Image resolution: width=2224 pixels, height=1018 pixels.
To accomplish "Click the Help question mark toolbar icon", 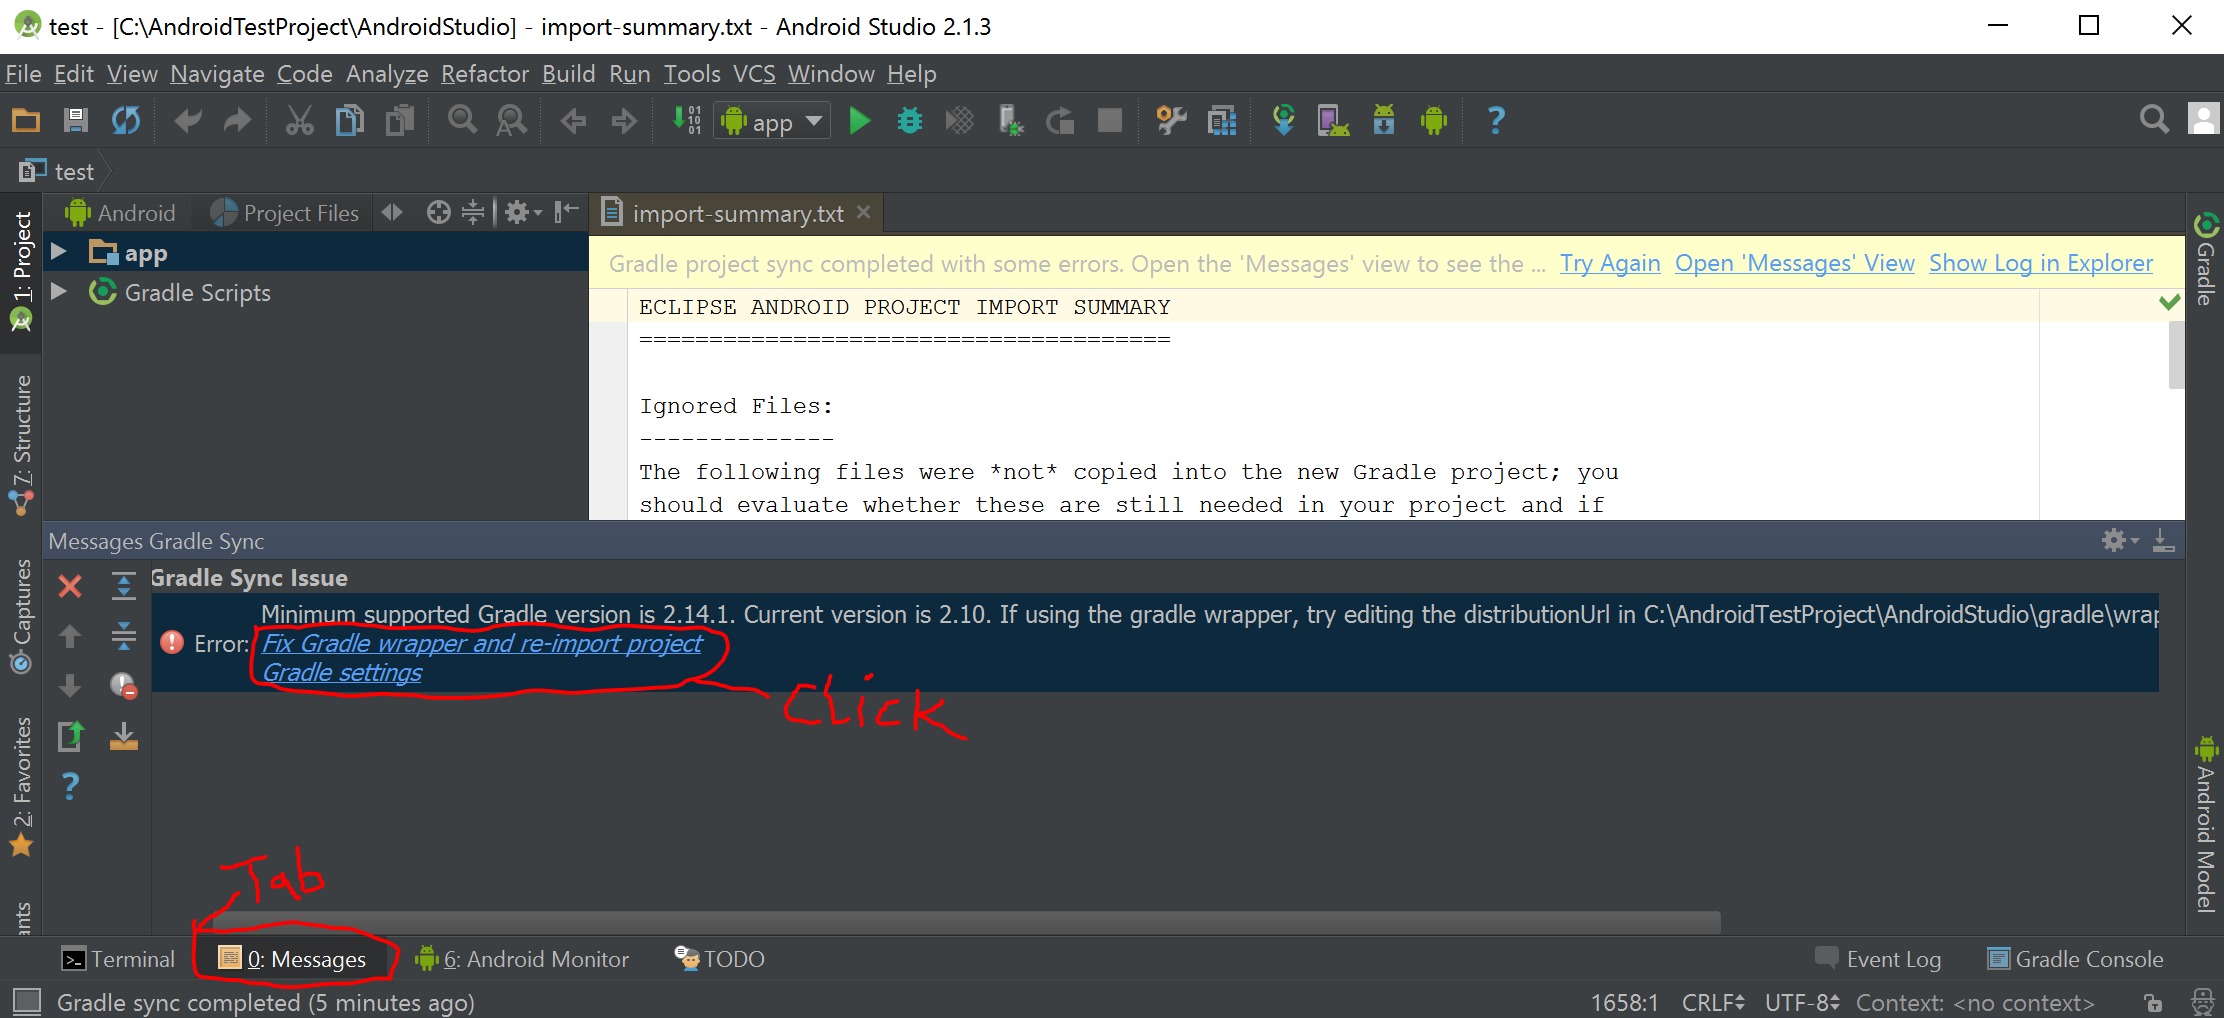I will tap(1496, 121).
